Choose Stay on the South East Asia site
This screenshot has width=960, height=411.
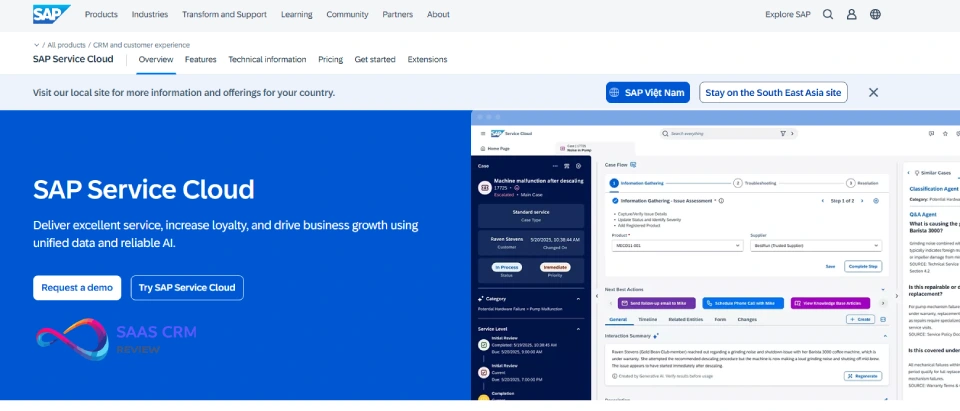click(x=773, y=93)
